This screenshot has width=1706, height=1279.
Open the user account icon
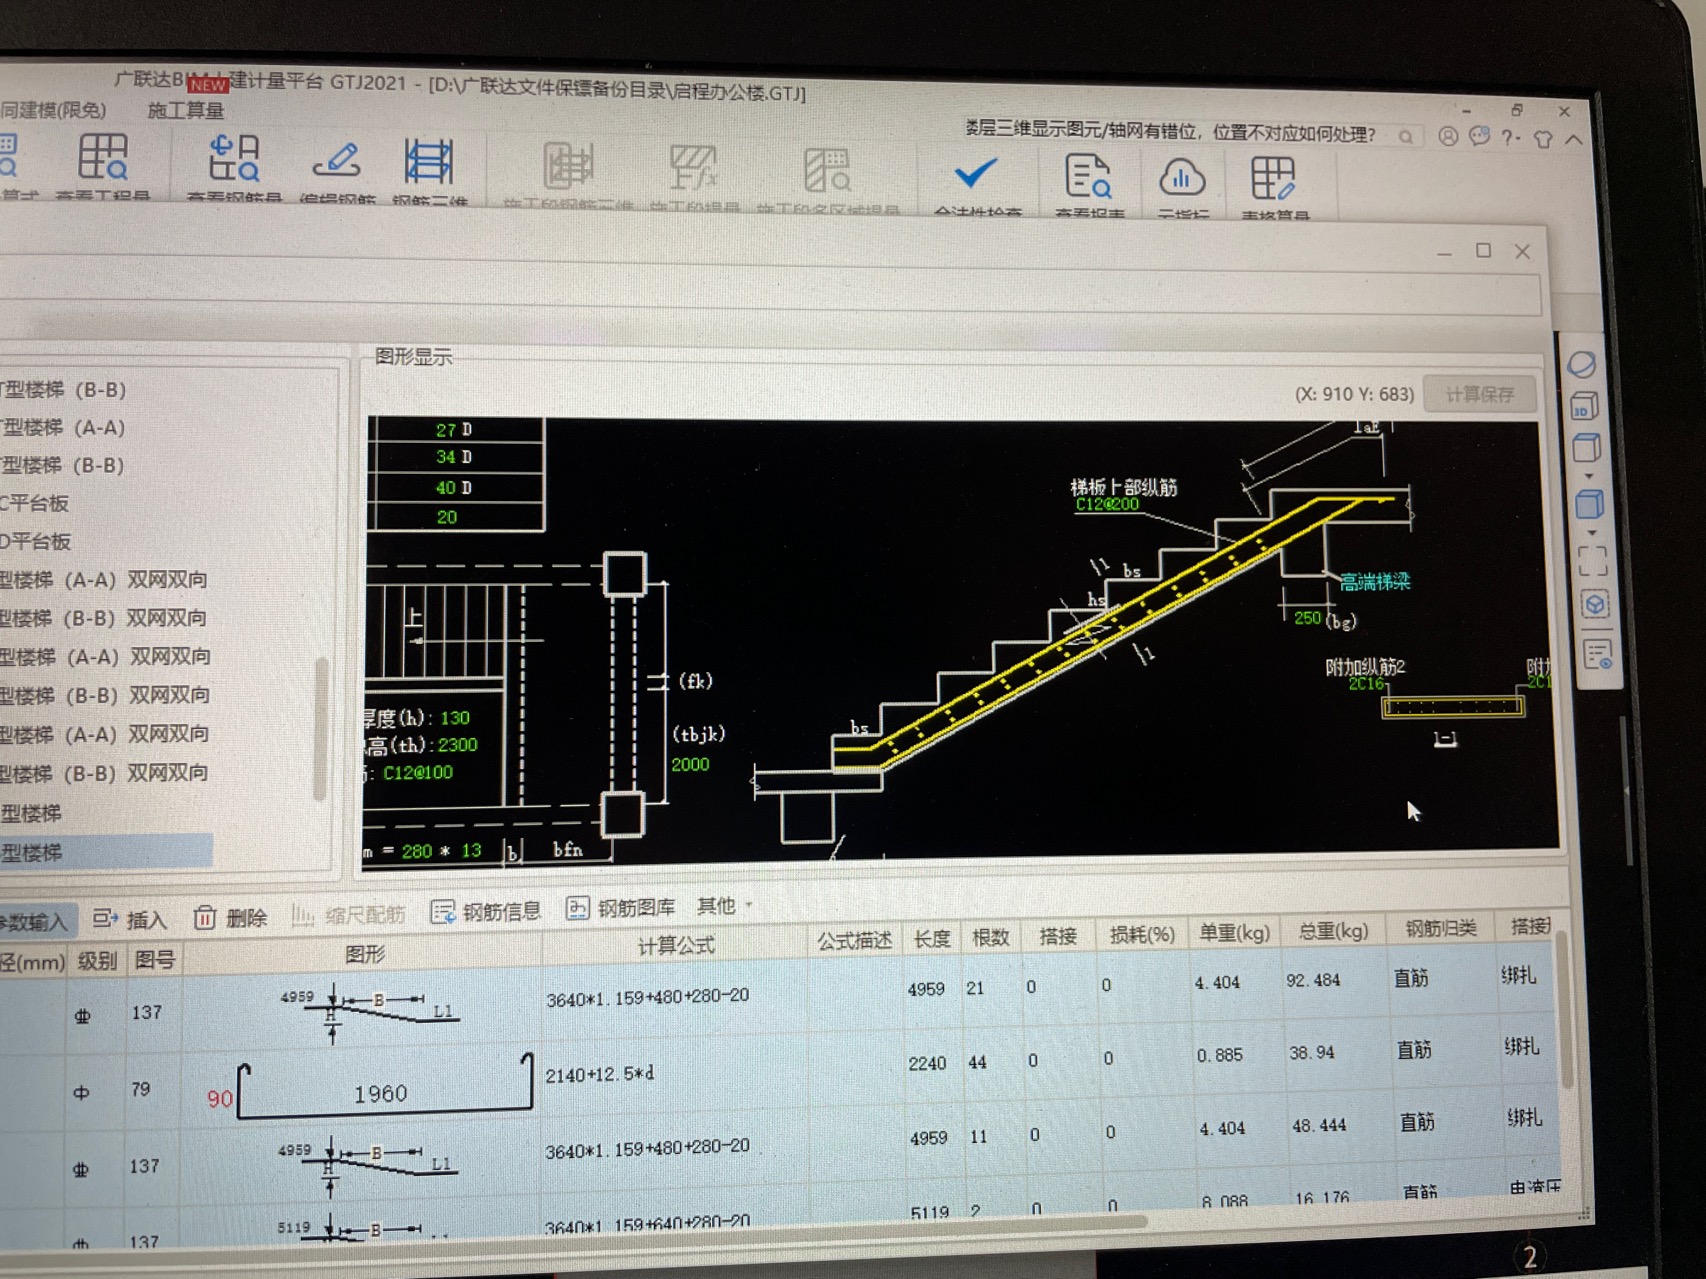1447,137
